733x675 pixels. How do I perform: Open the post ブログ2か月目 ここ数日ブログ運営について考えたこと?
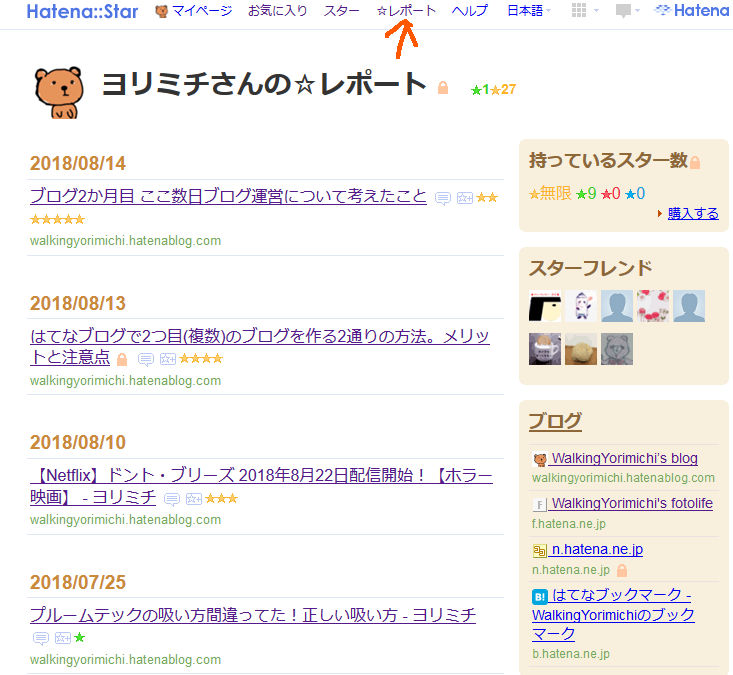pyautogui.click(x=228, y=196)
